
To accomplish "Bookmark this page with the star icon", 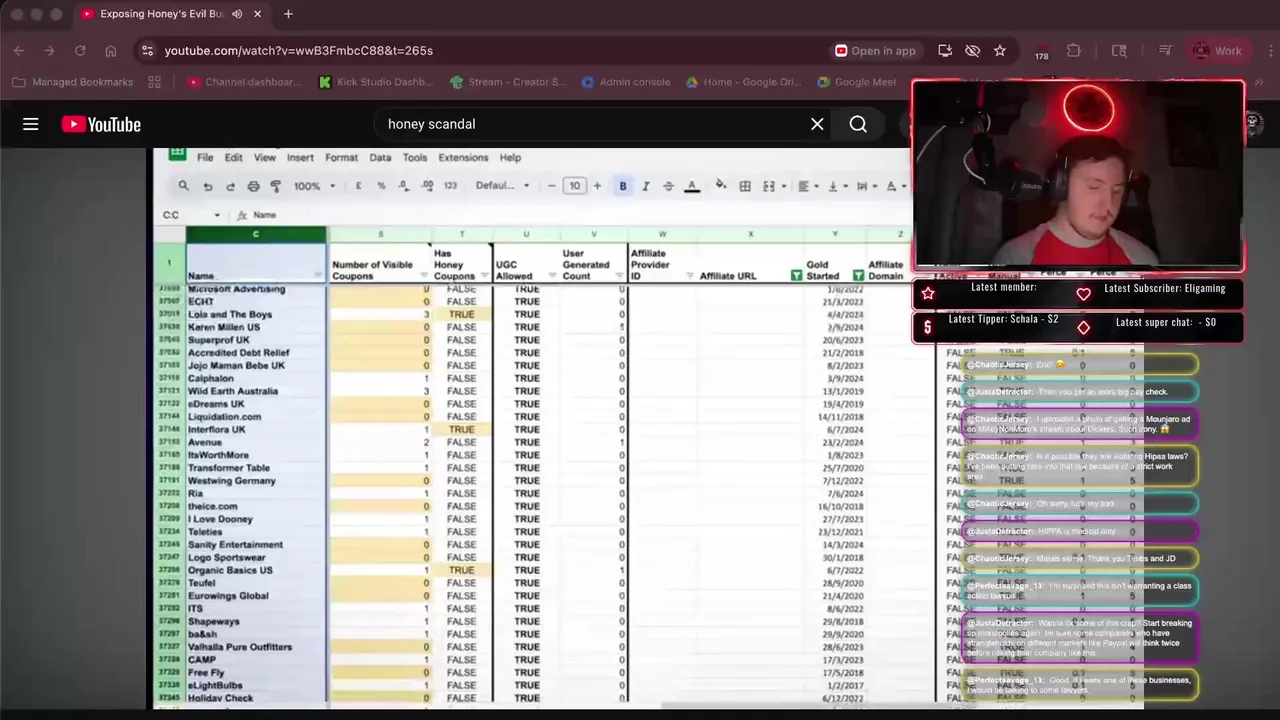I will (x=999, y=50).
